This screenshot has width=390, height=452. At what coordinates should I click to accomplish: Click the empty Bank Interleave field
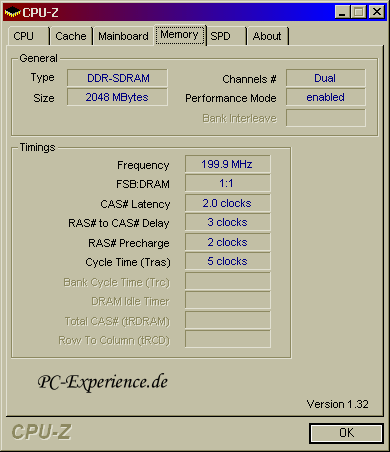tap(326, 118)
